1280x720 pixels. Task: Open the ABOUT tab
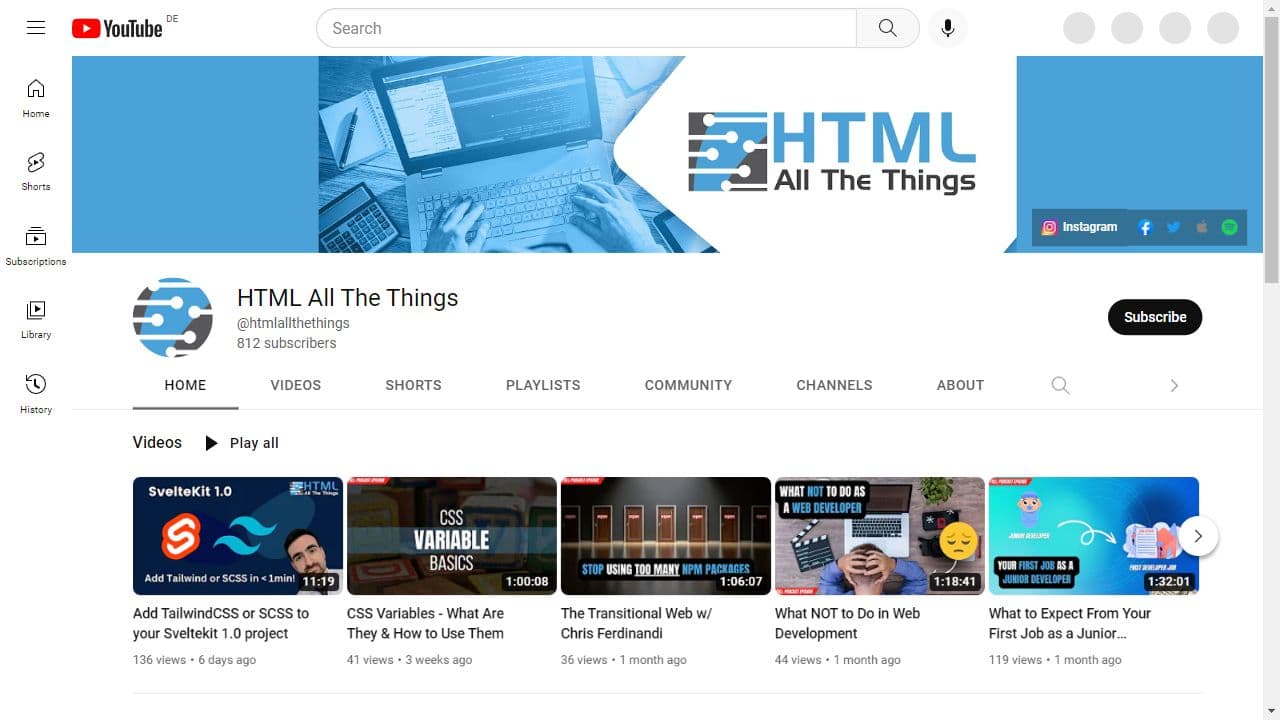[x=960, y=385]
